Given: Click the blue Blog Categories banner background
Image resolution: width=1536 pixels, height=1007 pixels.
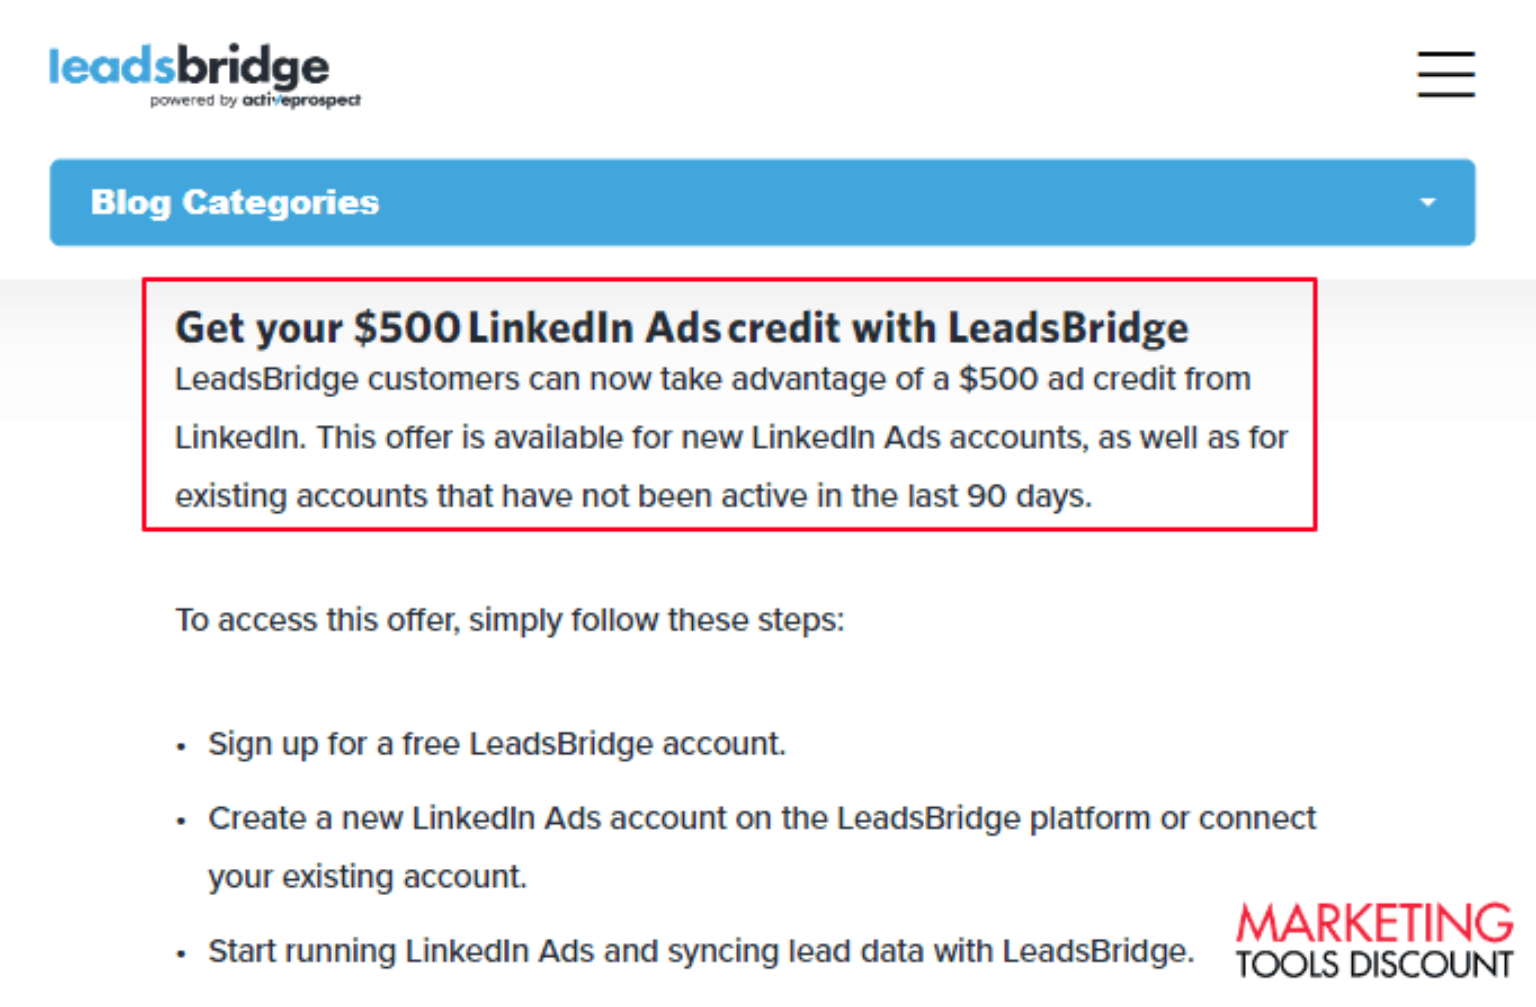Looking at the screenshot, I should pos(900,202).
